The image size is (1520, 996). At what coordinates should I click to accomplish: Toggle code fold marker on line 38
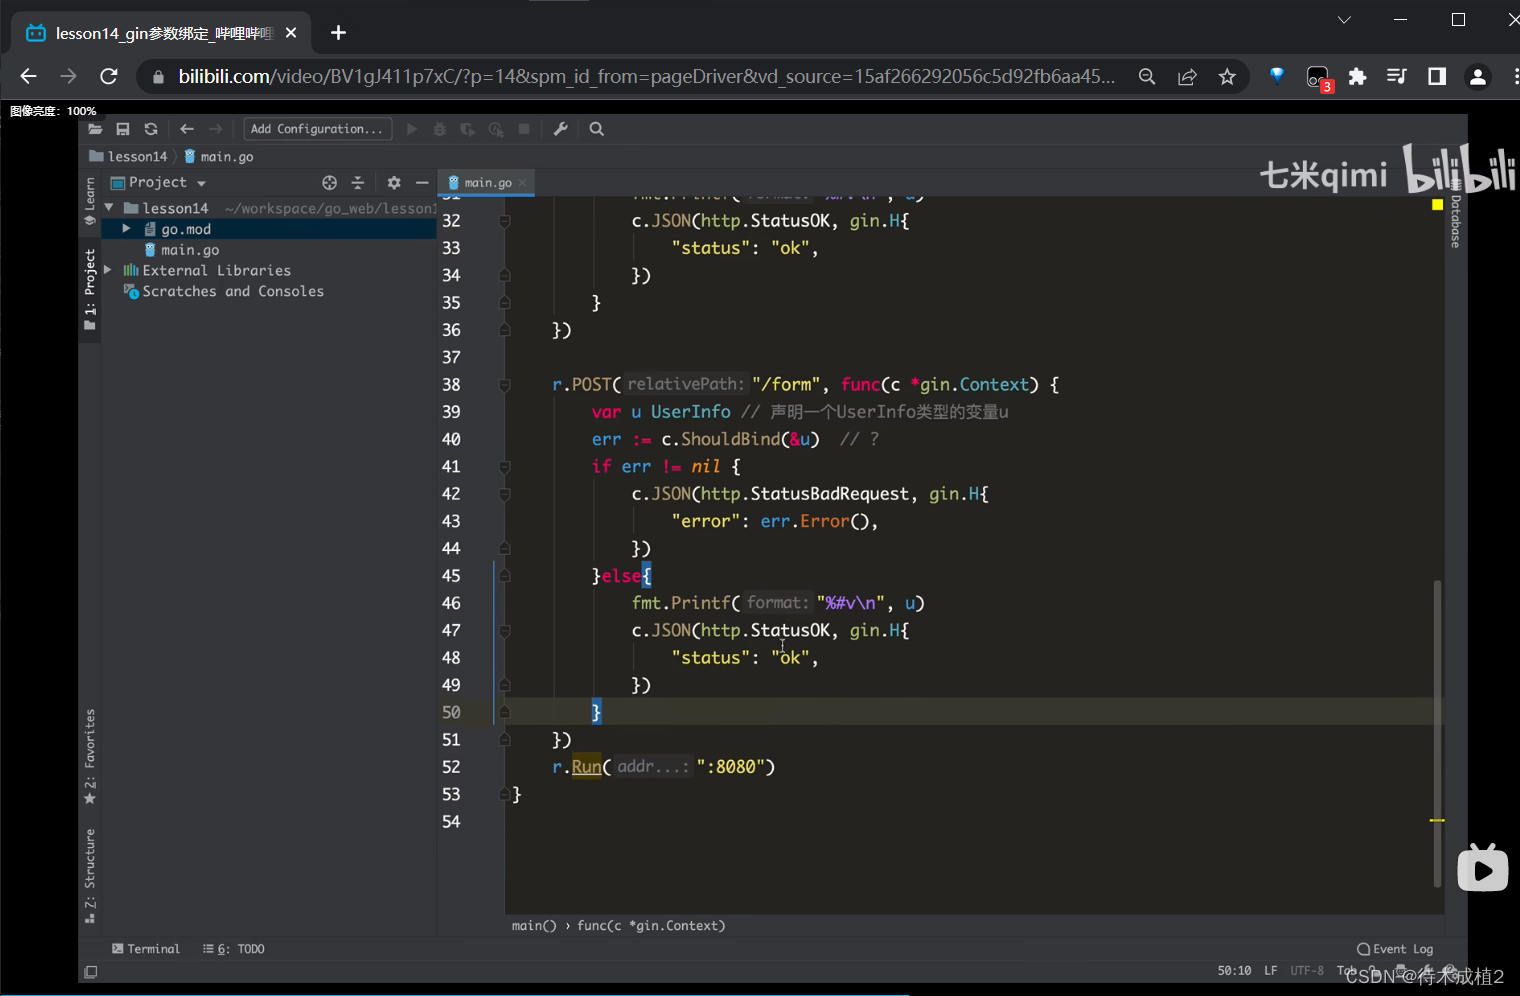(x=505, y=385)
